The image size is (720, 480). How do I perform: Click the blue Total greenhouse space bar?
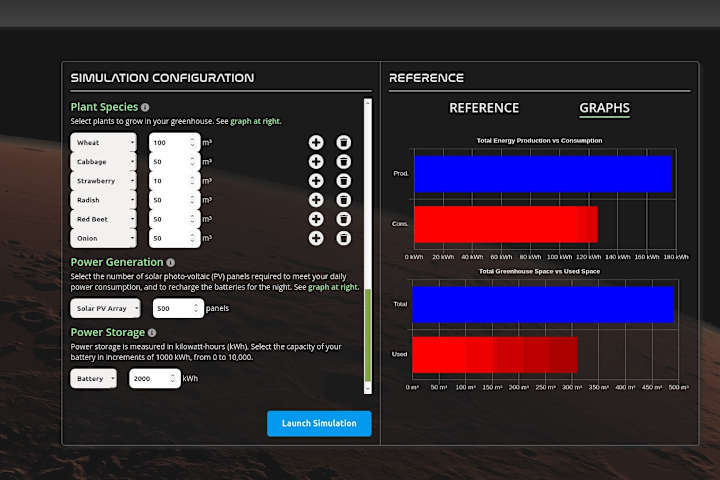coord(543,305)
